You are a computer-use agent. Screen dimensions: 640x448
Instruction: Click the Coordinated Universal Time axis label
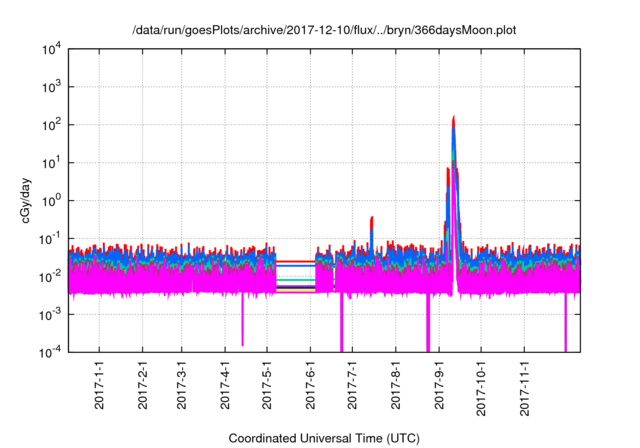pos(323,438)
